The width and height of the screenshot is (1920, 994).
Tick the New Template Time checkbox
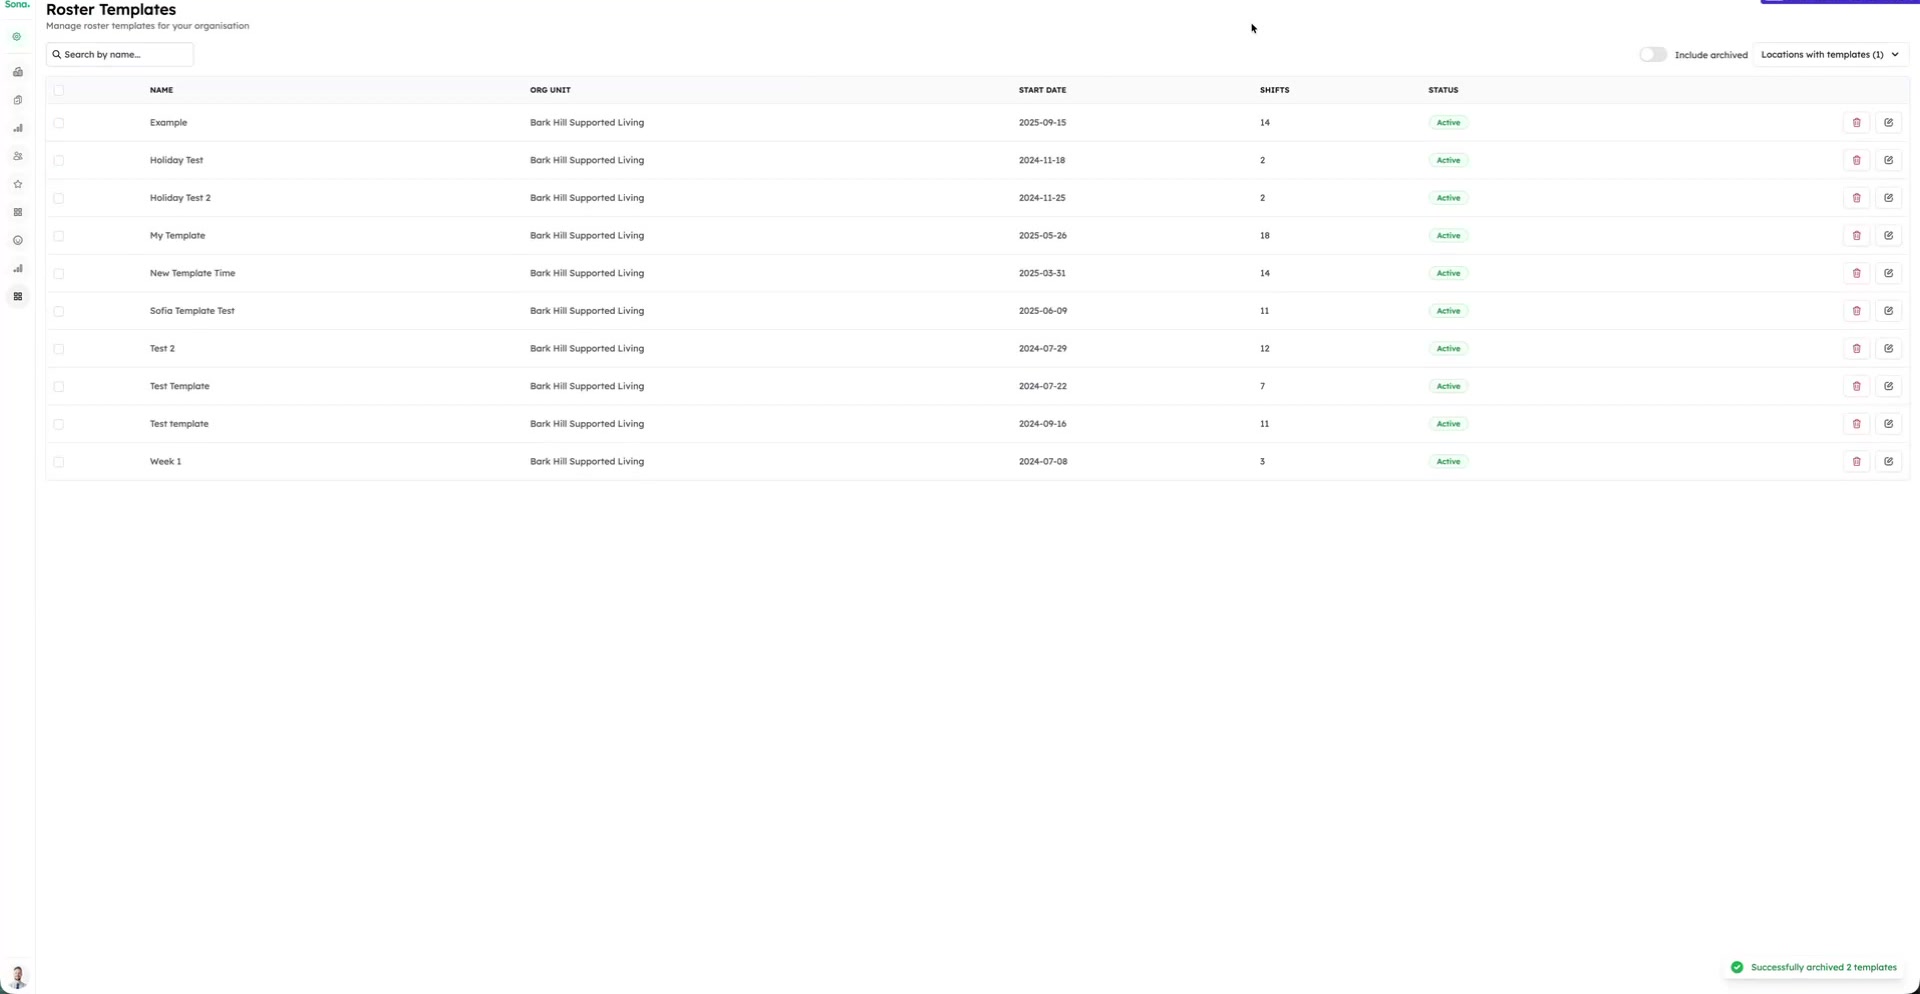pos(59,274)
